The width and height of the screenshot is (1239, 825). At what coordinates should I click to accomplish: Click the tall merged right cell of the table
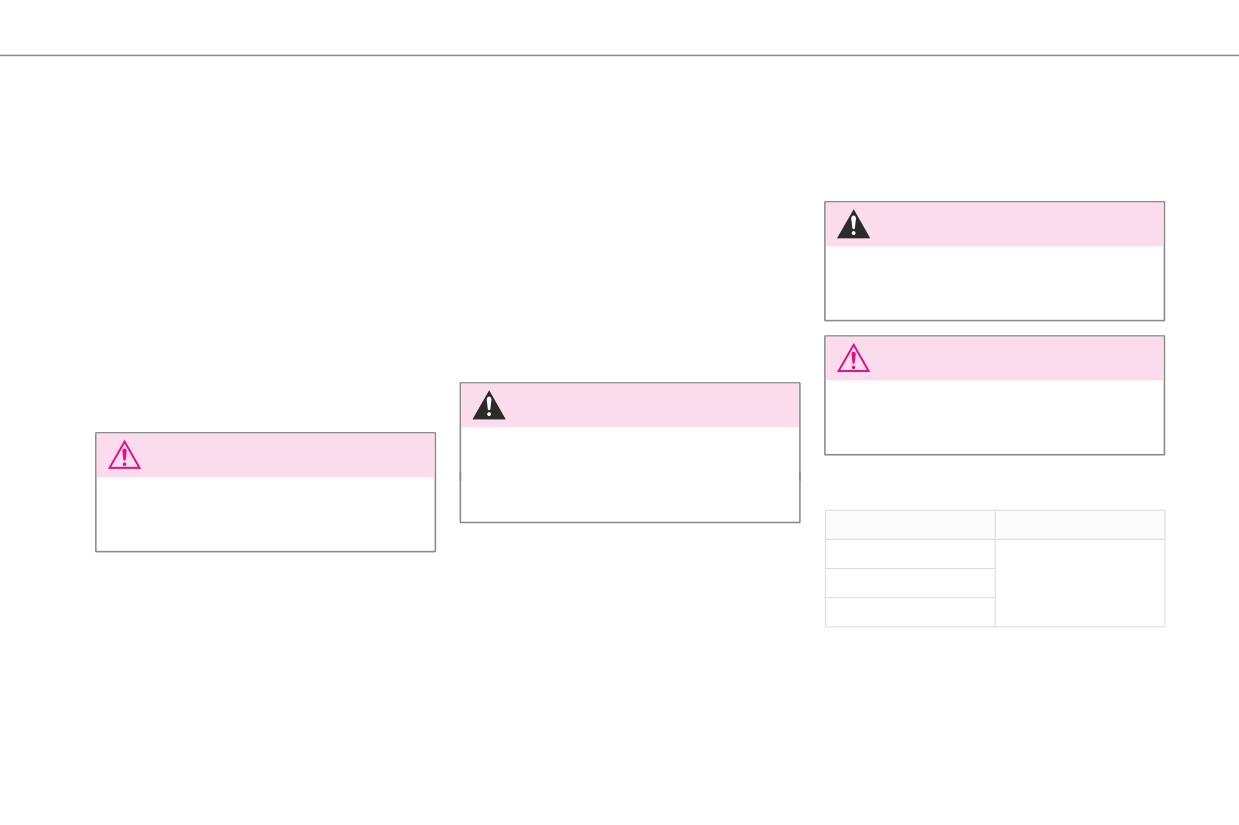point(1080,583)
